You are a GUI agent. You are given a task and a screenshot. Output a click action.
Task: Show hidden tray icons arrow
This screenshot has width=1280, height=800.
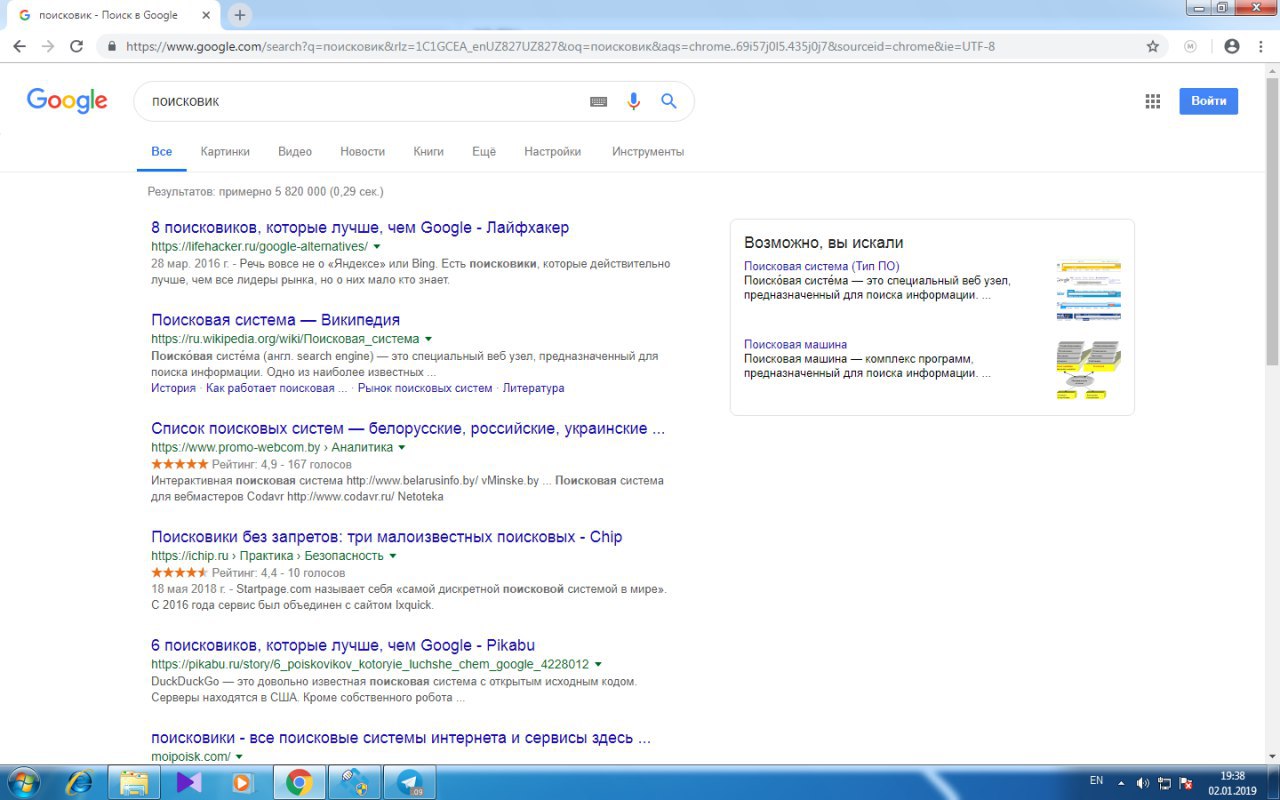[1122, 782]
